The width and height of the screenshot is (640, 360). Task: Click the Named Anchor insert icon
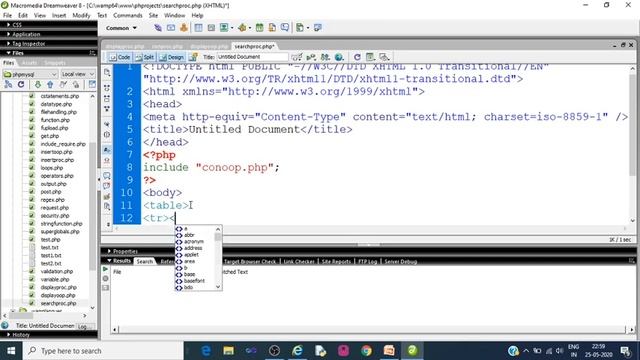184,28
